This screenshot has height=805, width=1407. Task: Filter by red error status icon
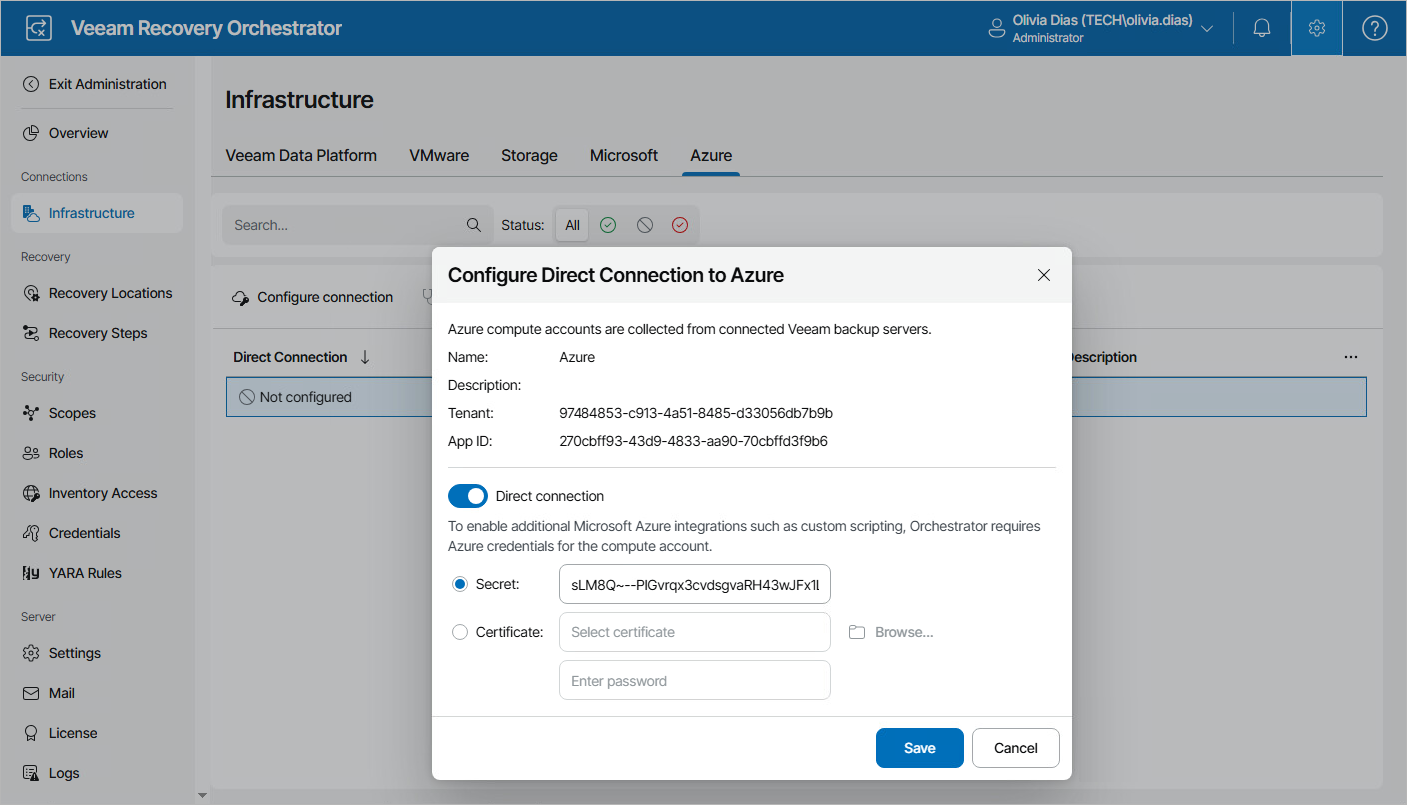680,225
